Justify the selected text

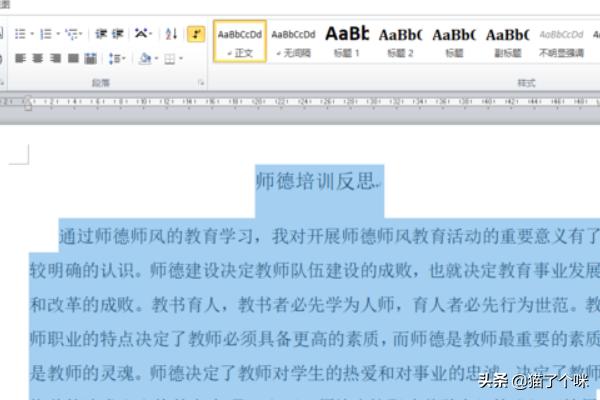click(73, 58)
